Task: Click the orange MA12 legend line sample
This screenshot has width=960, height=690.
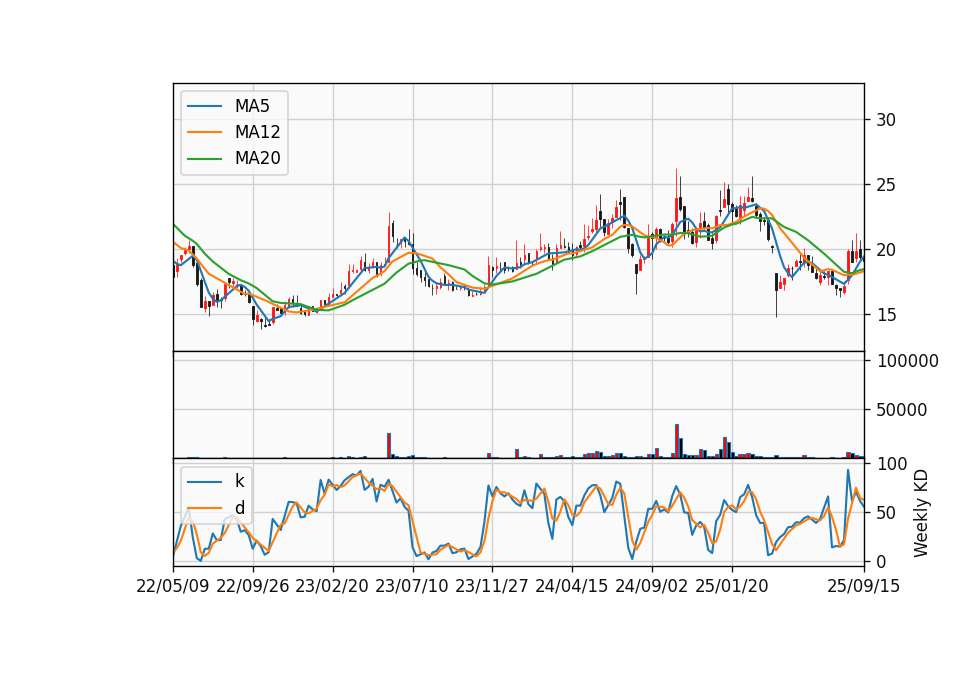Action: click(204, 132)
